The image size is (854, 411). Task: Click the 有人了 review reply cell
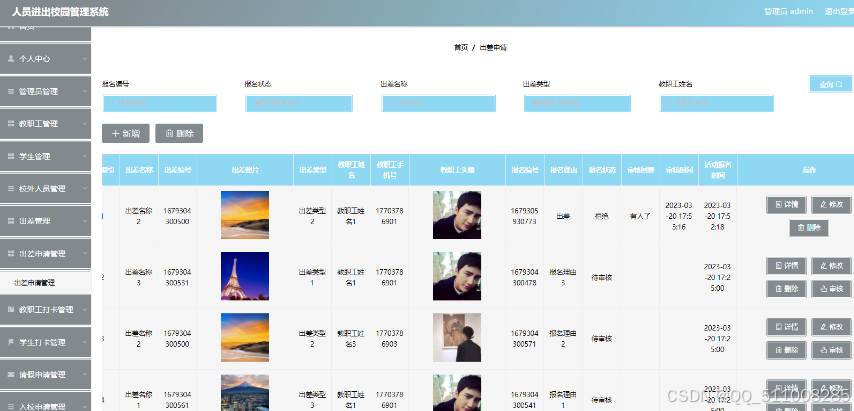640,216
